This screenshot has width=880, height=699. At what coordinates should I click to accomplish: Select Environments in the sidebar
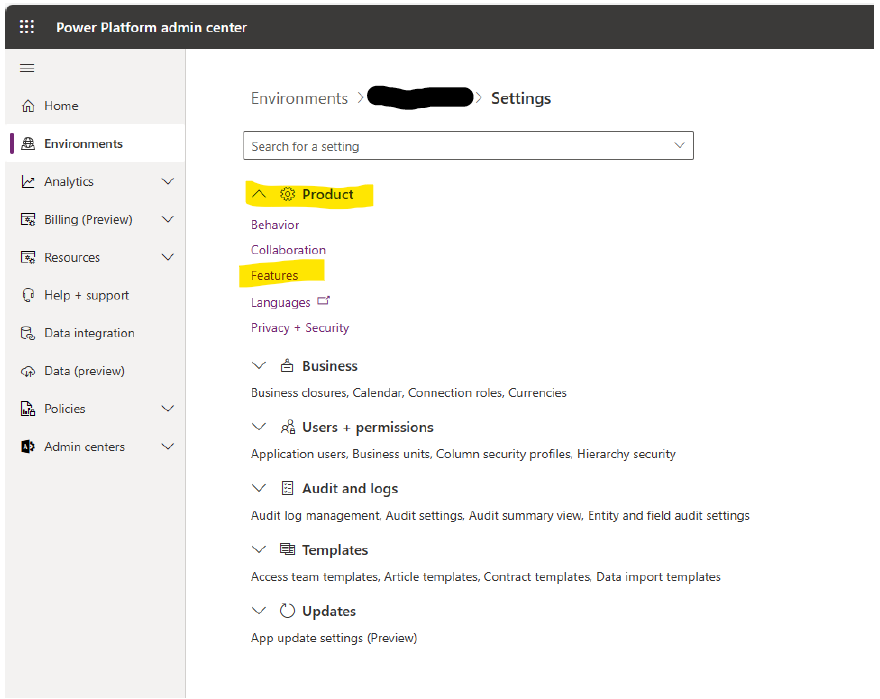[x=95, y=144]
